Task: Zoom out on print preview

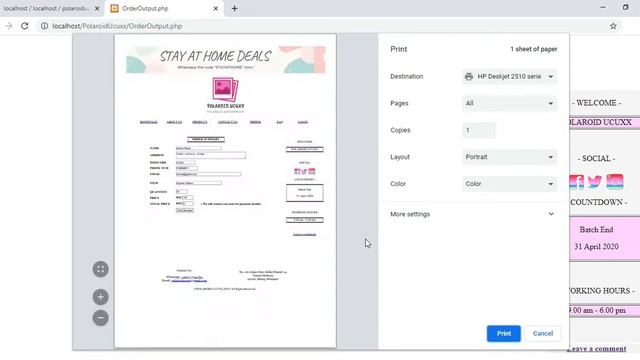Action: 100,318
